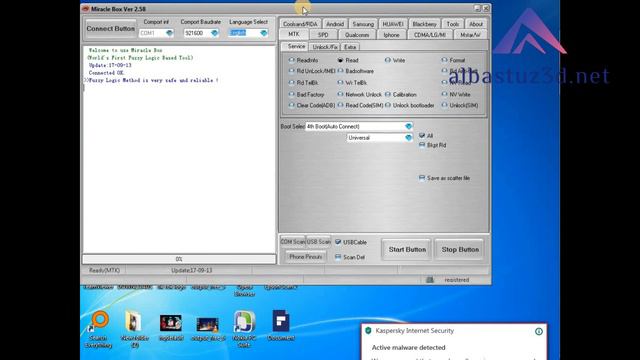Screen dimensions: 640x360
Task: Switch to the Qualcomm tab
Action: pyautogui.click(x=357, y=35)
